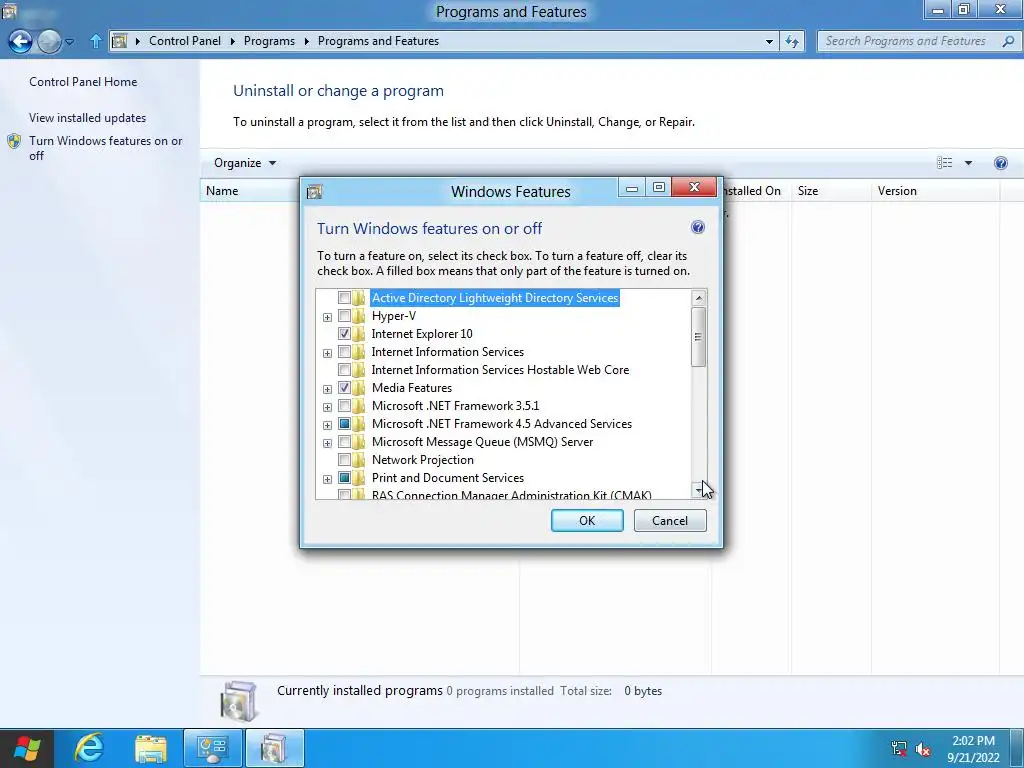1024x768 pixels.
Task: Expand Print and Document Services node
Action: tap(327, 479)
